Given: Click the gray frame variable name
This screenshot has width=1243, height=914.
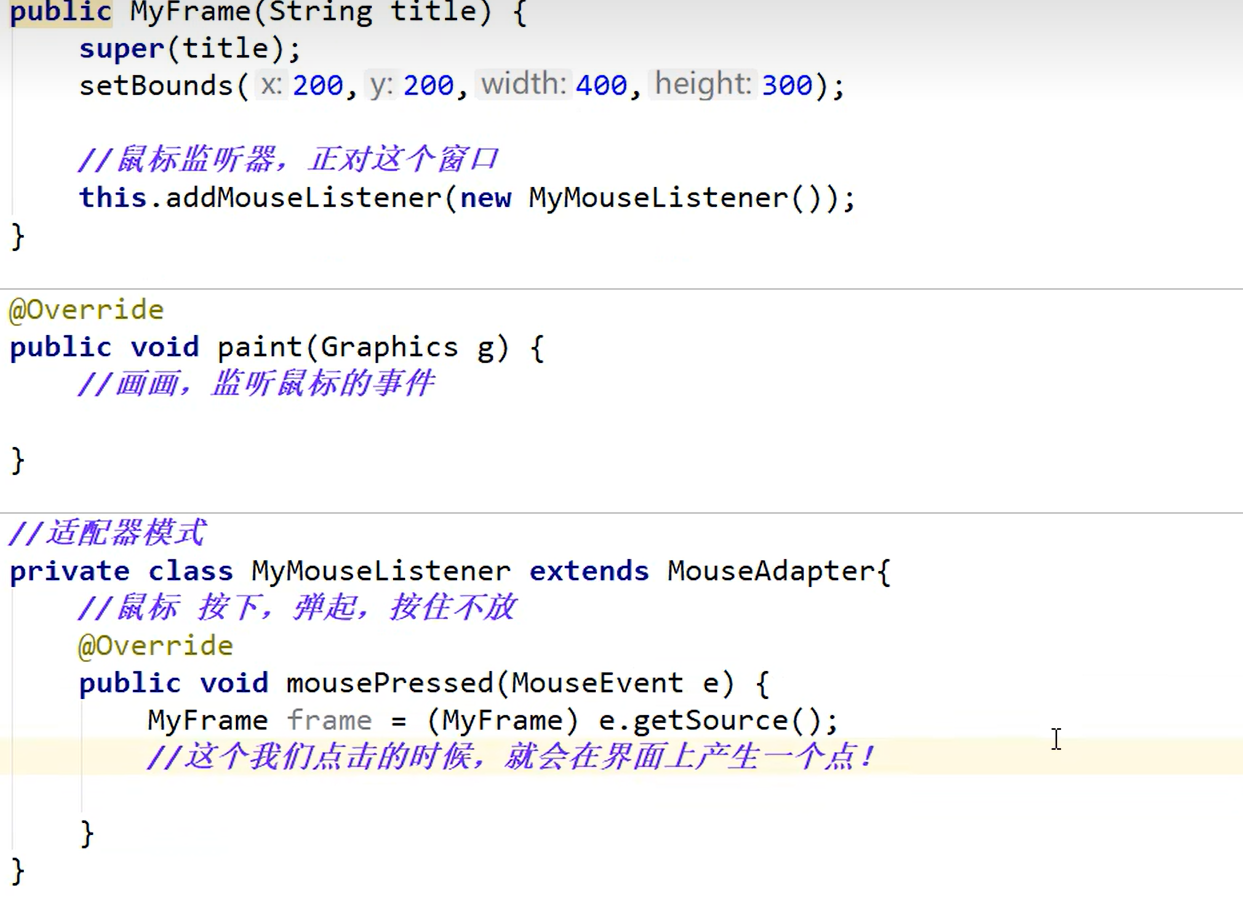Looking at the screenshot, I should 329,720.
